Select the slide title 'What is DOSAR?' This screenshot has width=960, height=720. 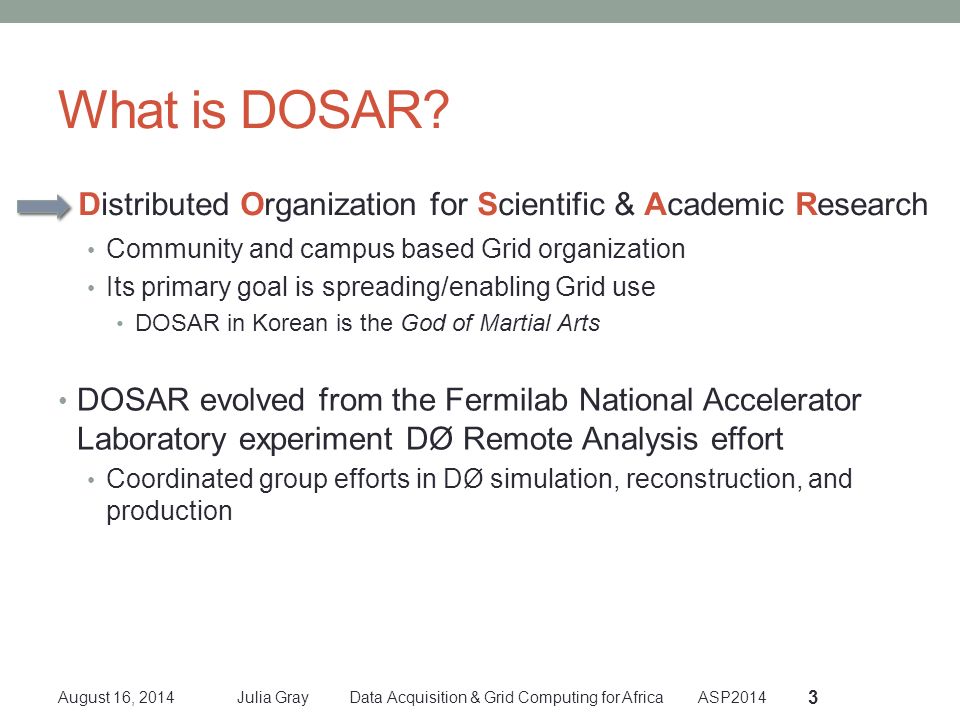[x=253, y=110]
